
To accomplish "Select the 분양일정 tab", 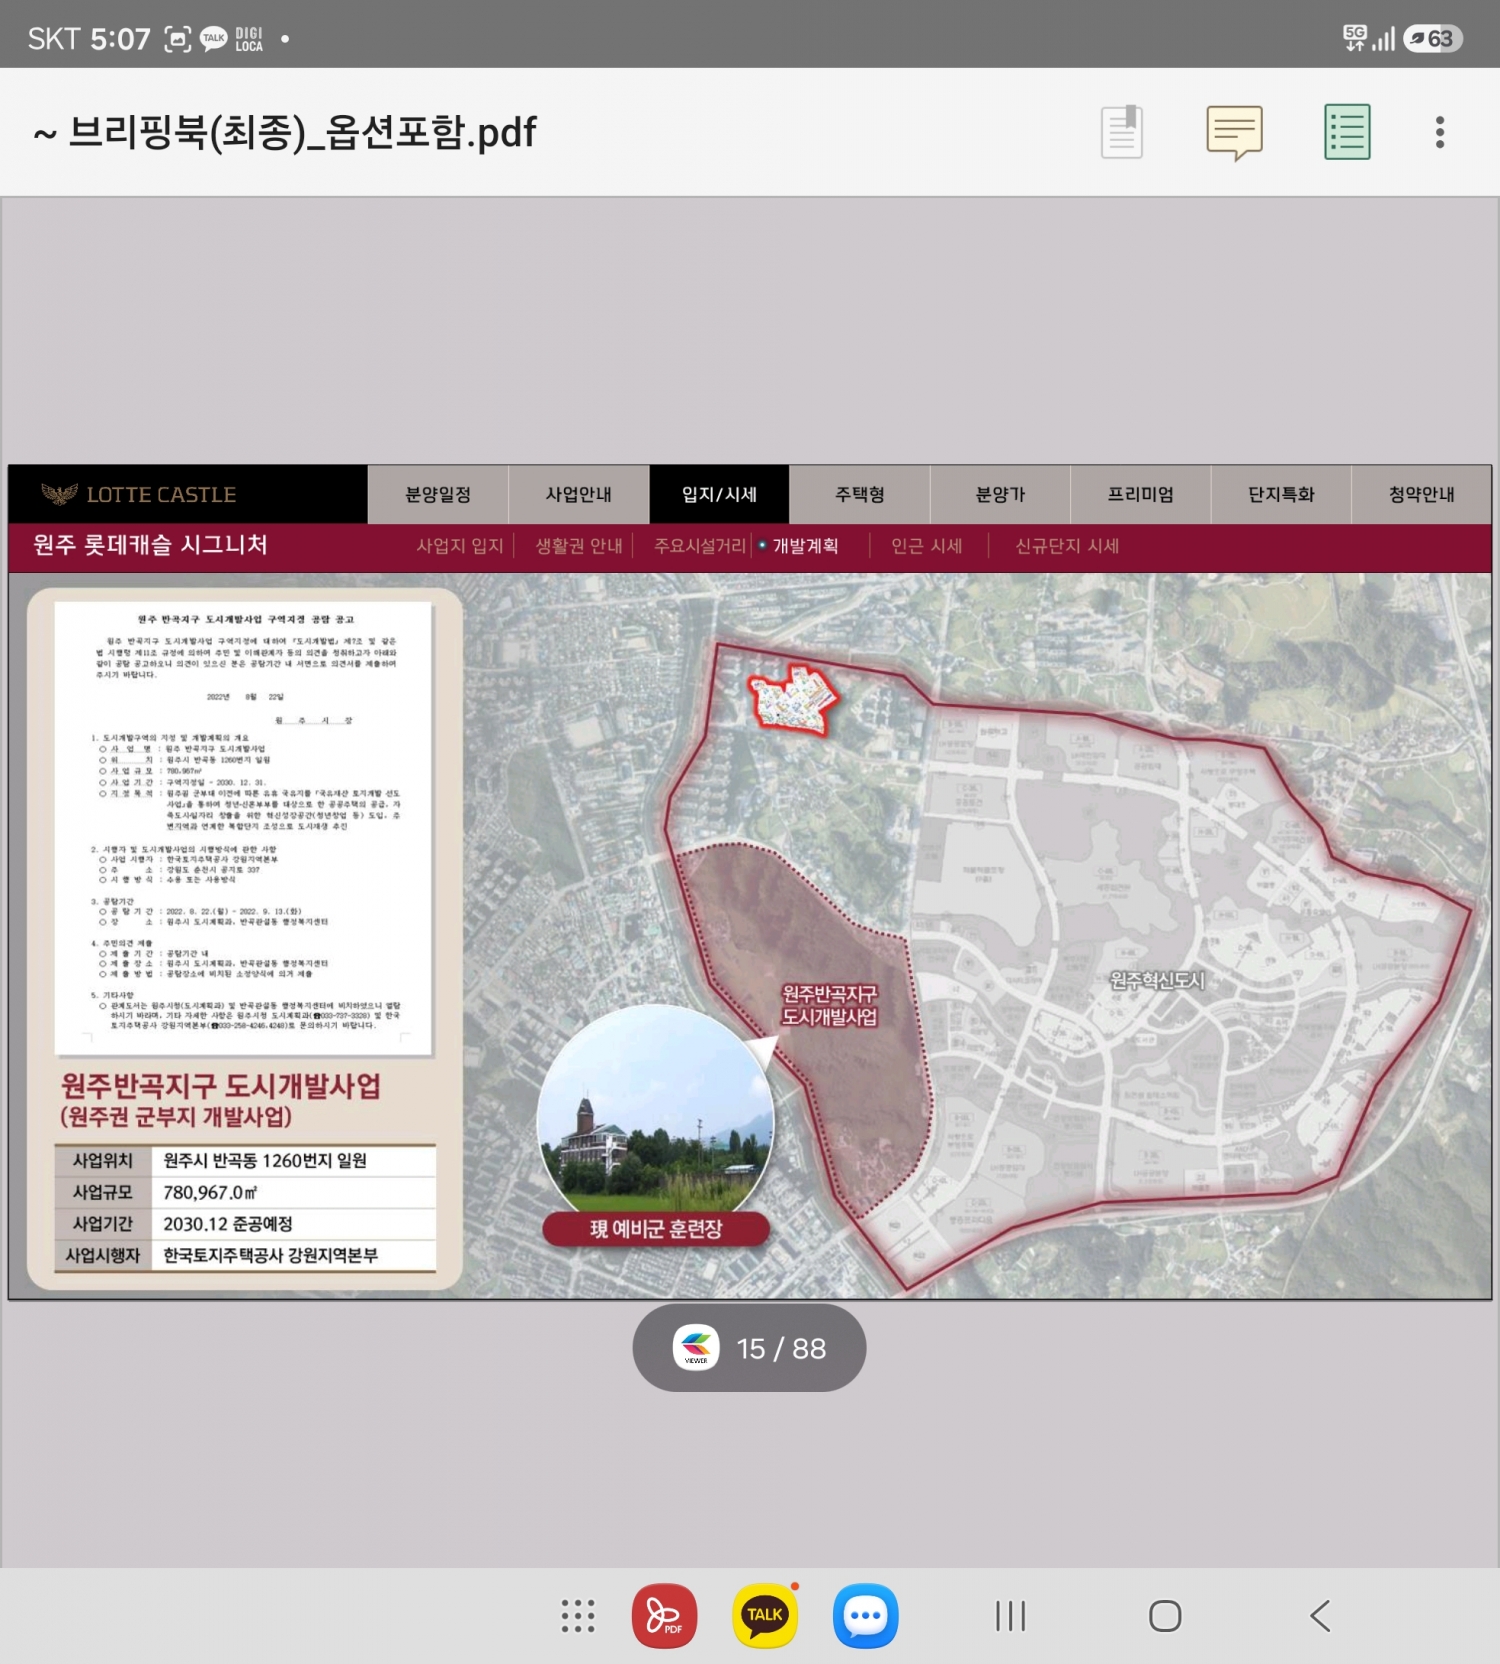I will point(438,494).
